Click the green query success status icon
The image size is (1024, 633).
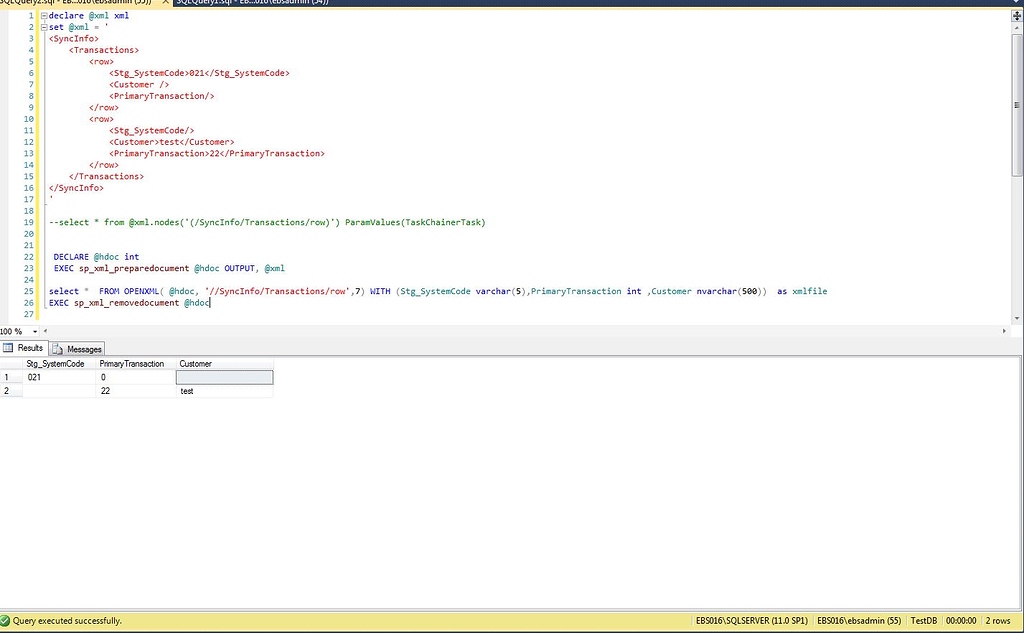pos(5,621)
